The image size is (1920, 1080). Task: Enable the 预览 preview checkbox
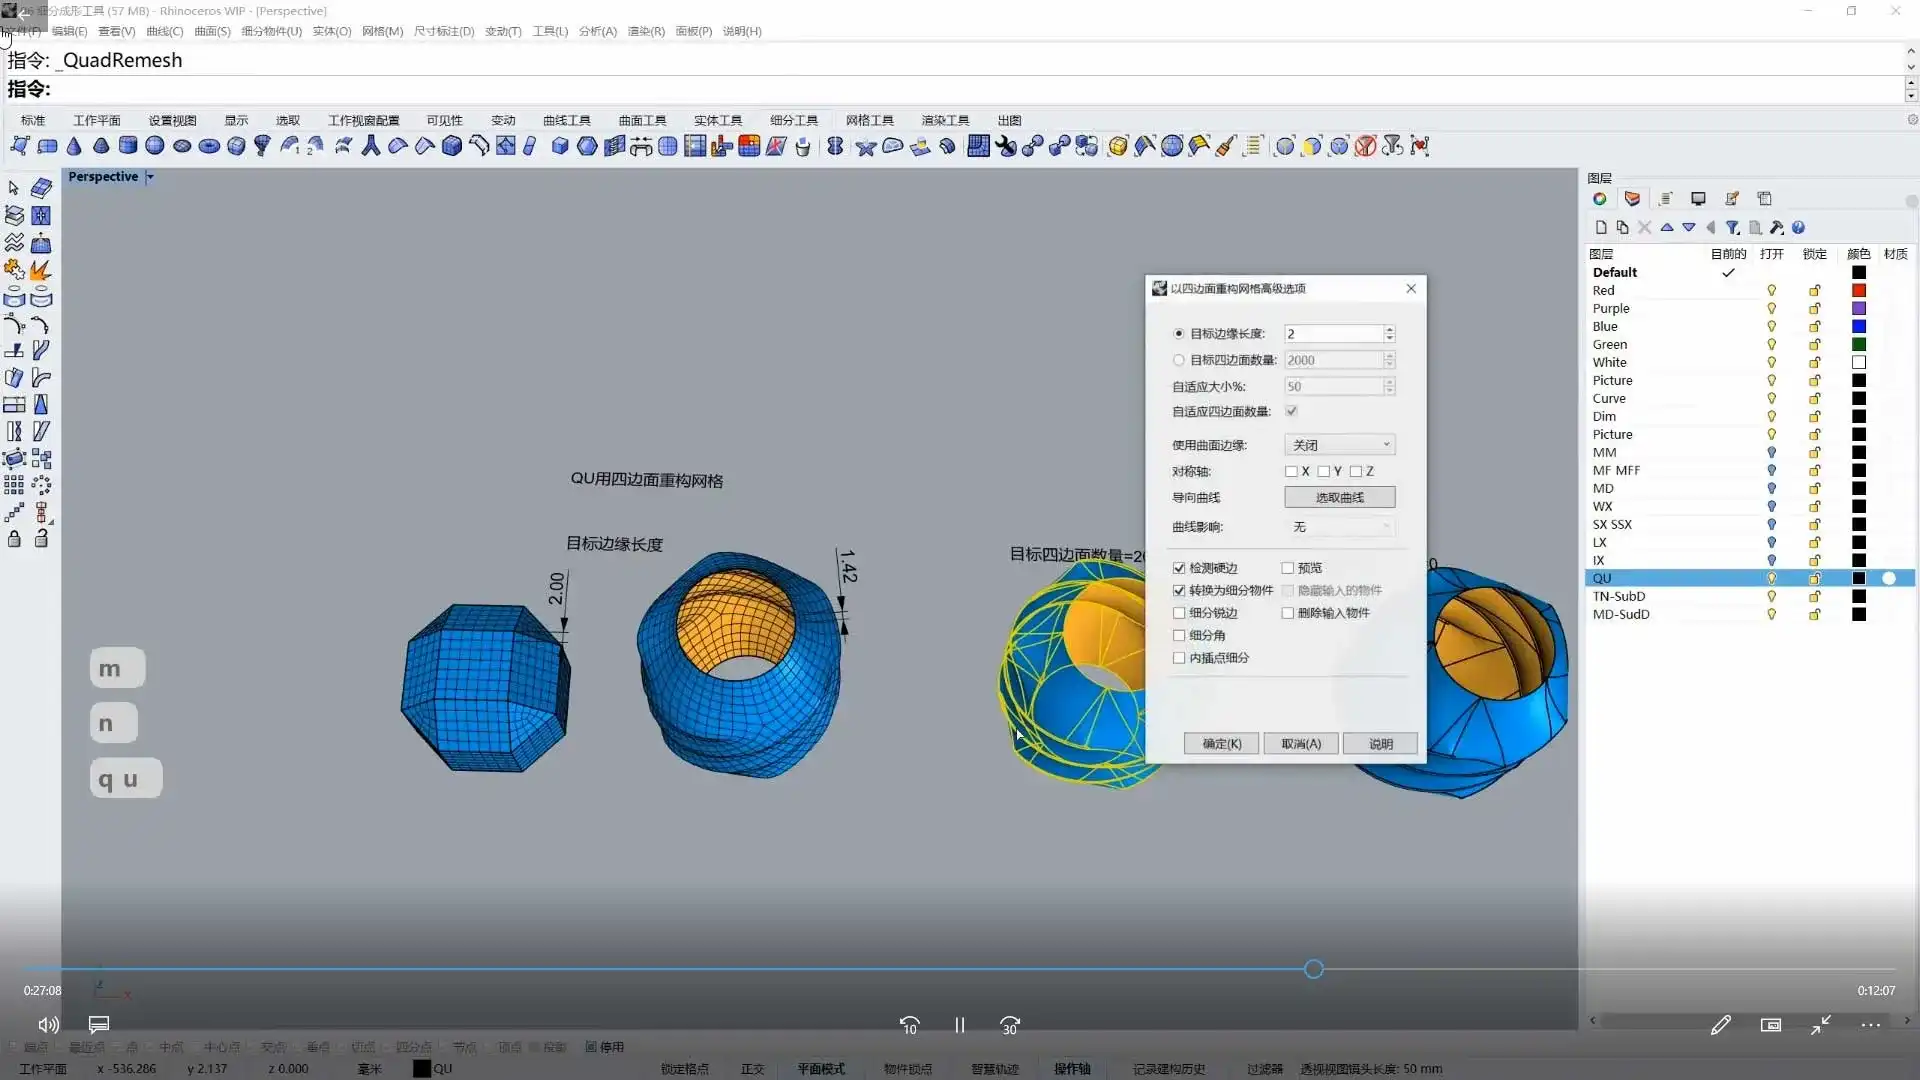1288,568
